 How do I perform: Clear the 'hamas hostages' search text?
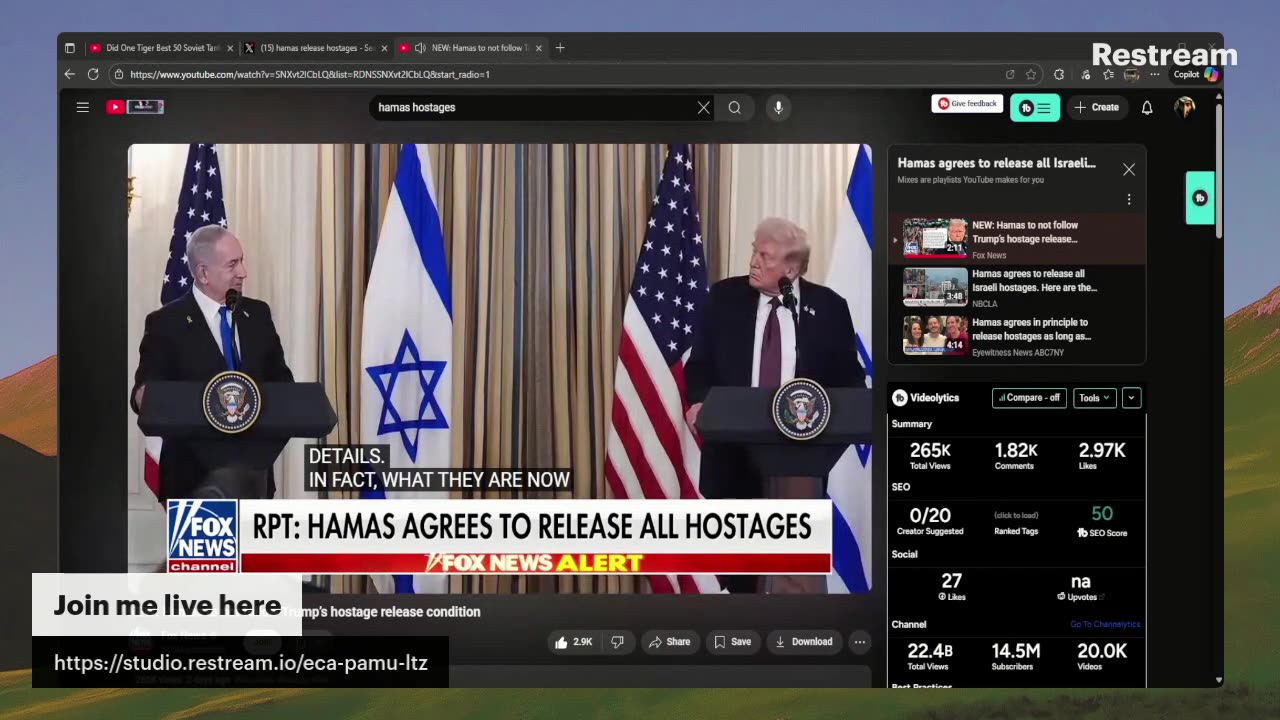coord(703,108)
